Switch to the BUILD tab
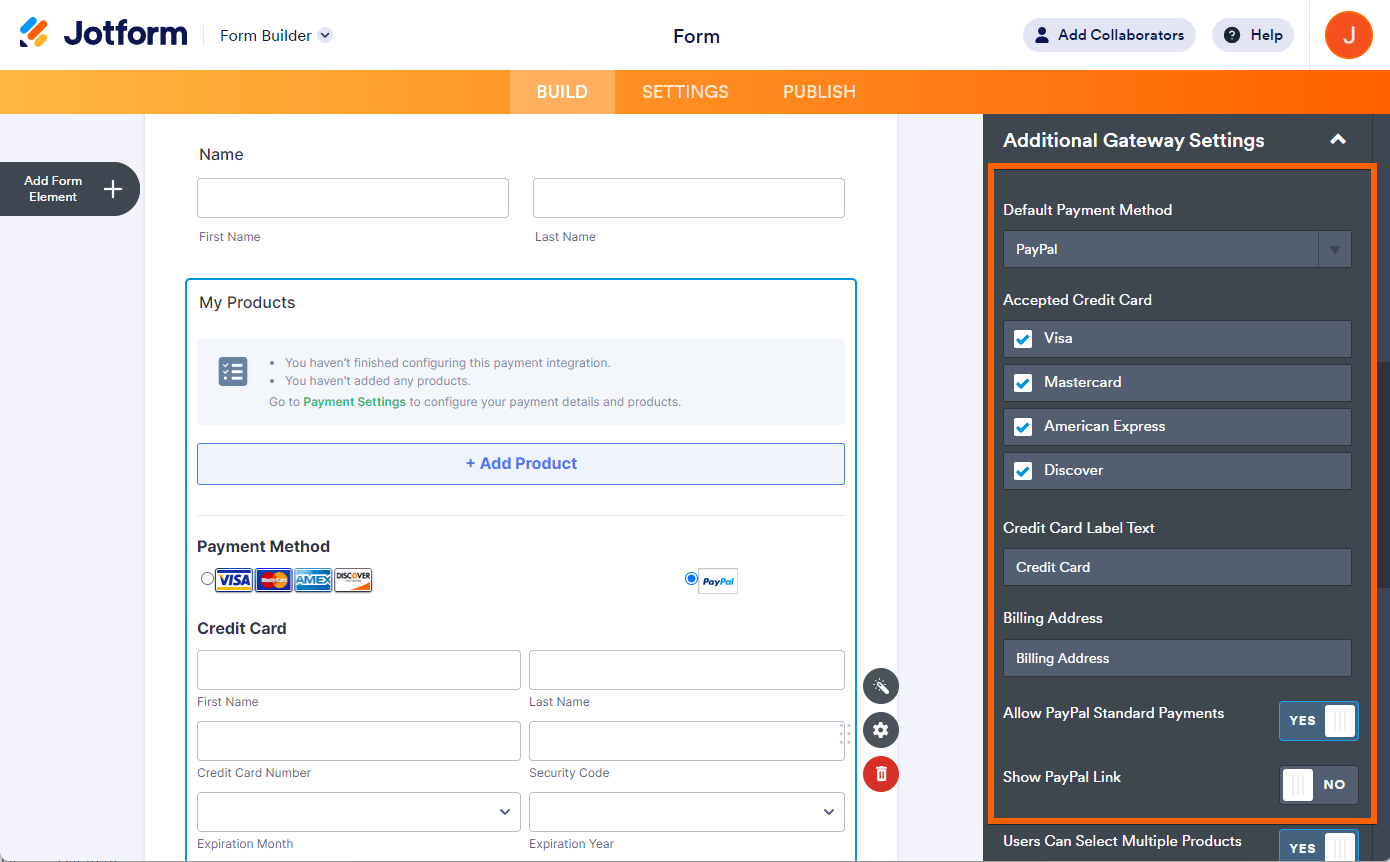Screen dimensions: 1390x862 coord(562,92)
